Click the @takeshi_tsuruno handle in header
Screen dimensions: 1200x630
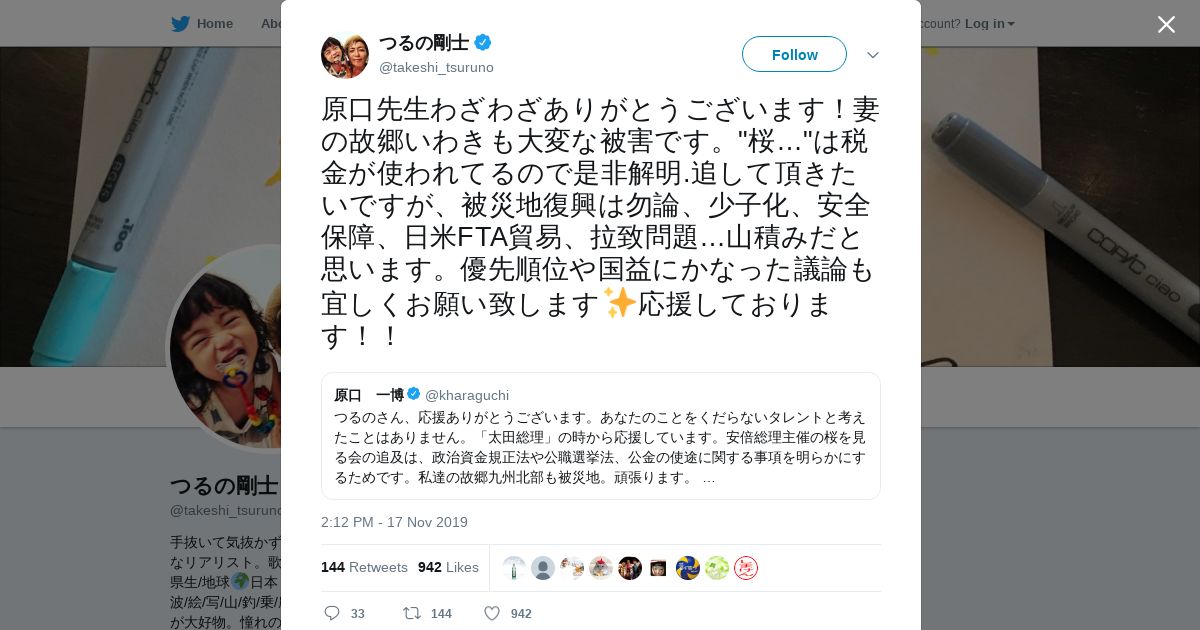click(x=436, y=67)
